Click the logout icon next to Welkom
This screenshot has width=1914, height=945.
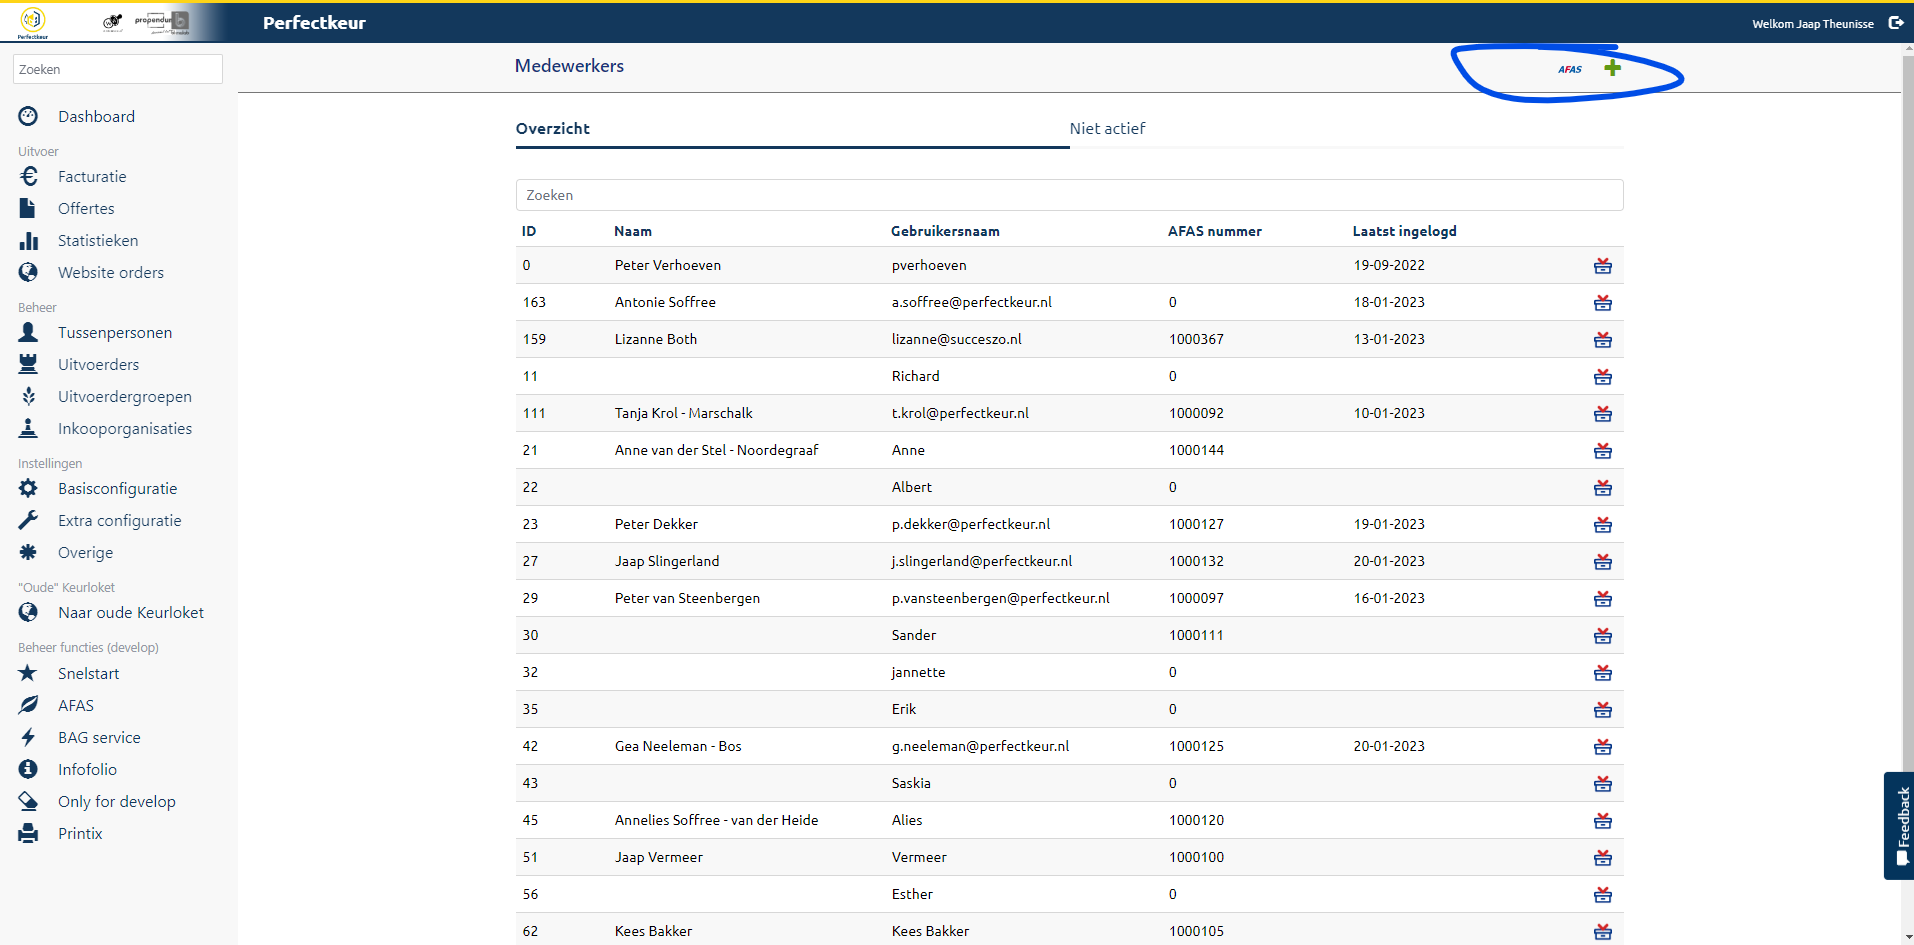tap(1895, 23)
